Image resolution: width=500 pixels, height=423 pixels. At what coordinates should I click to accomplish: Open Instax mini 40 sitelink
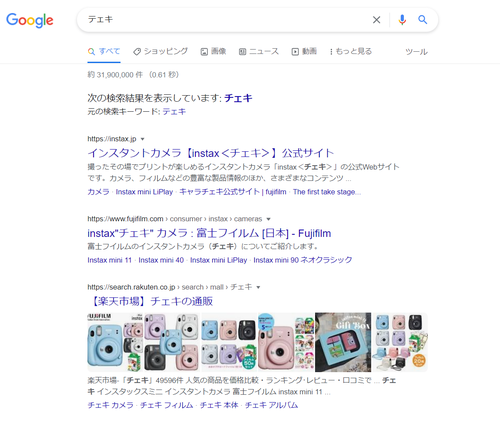[161, 260]
